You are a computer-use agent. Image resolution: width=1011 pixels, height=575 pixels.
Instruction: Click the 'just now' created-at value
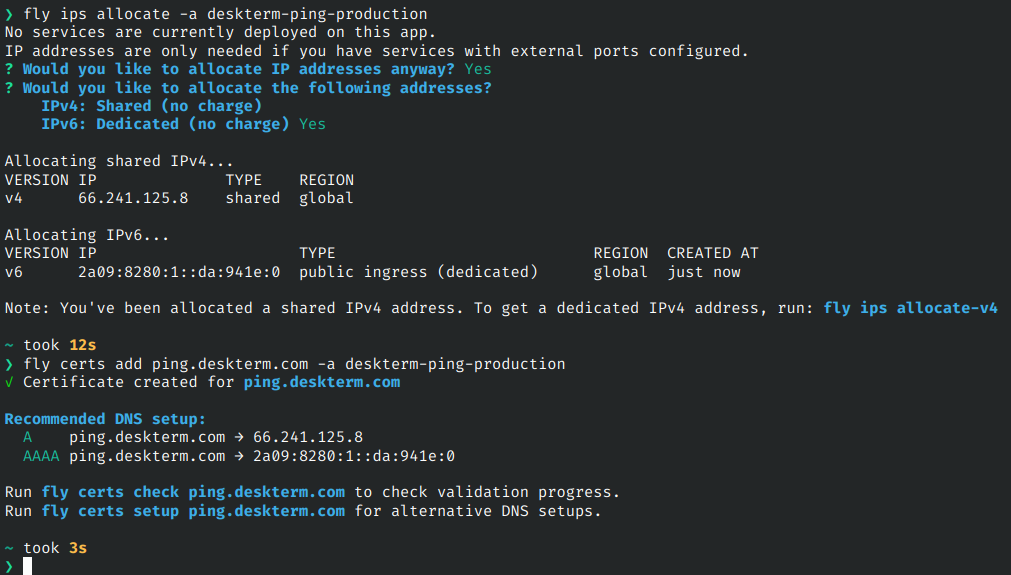[x=704, y=272]
